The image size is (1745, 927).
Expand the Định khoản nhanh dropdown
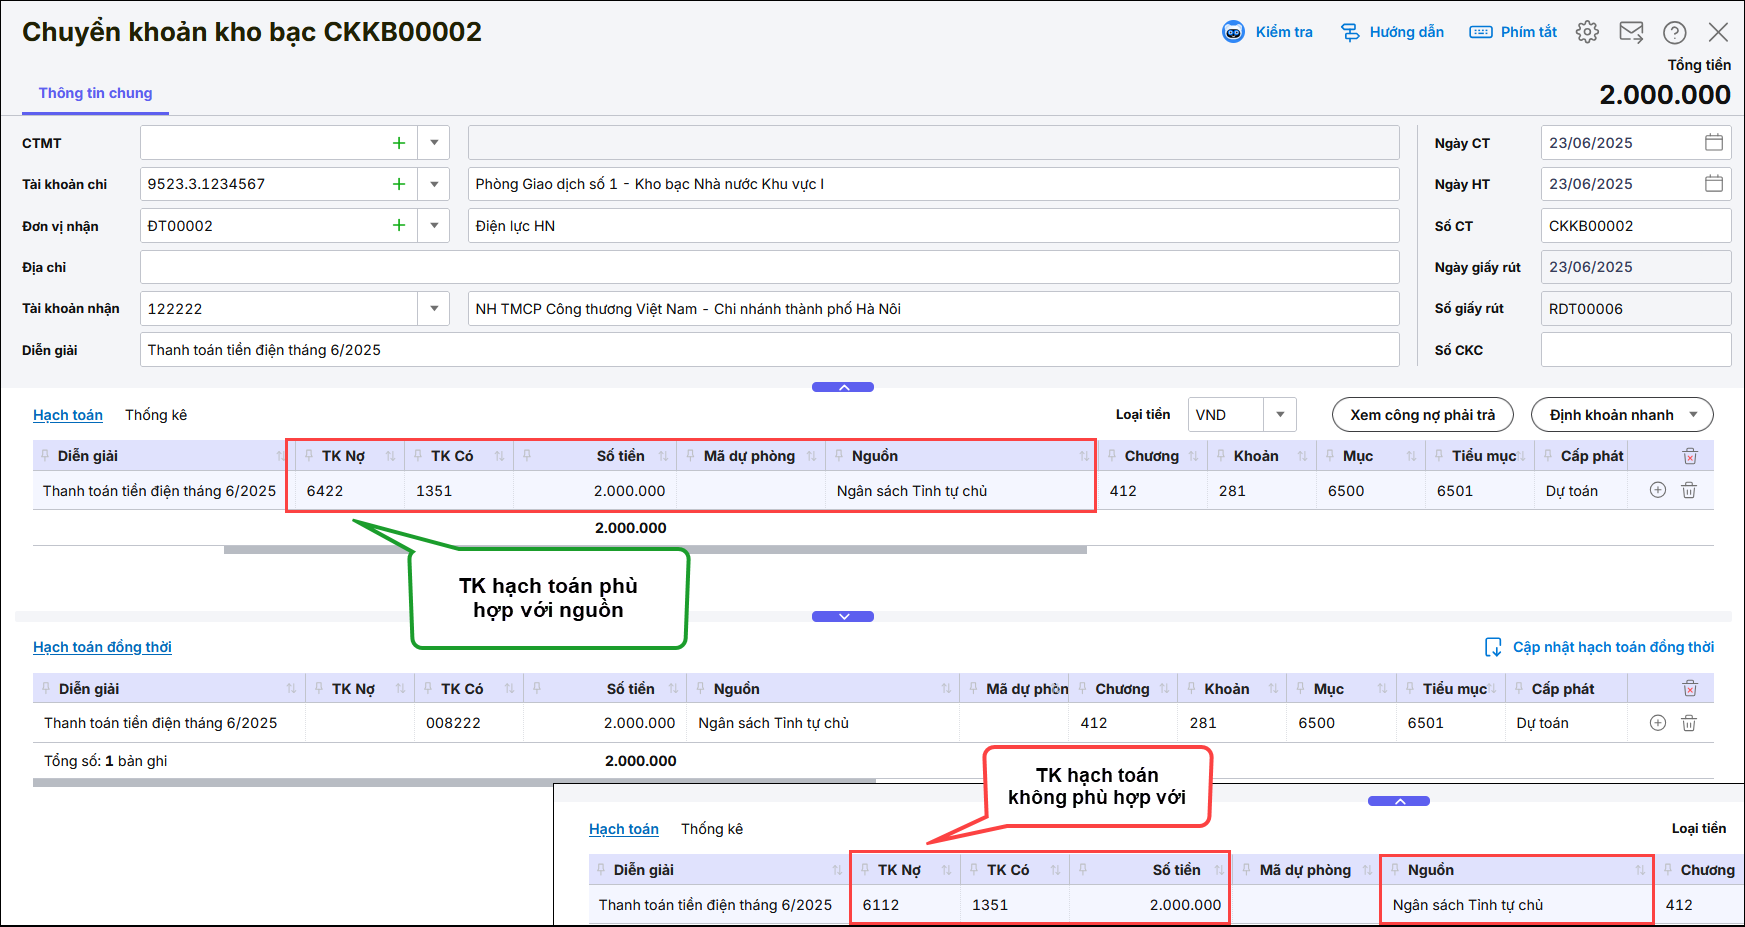coord(1694,415)
